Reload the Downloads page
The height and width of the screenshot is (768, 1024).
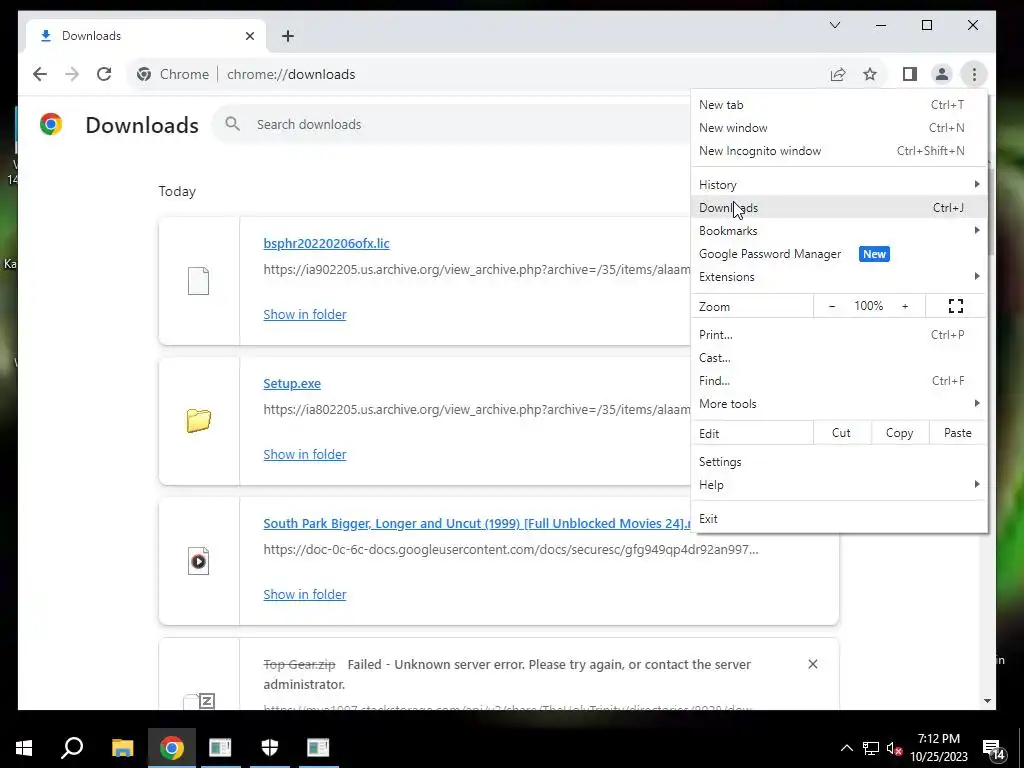[x=104, y=74]
